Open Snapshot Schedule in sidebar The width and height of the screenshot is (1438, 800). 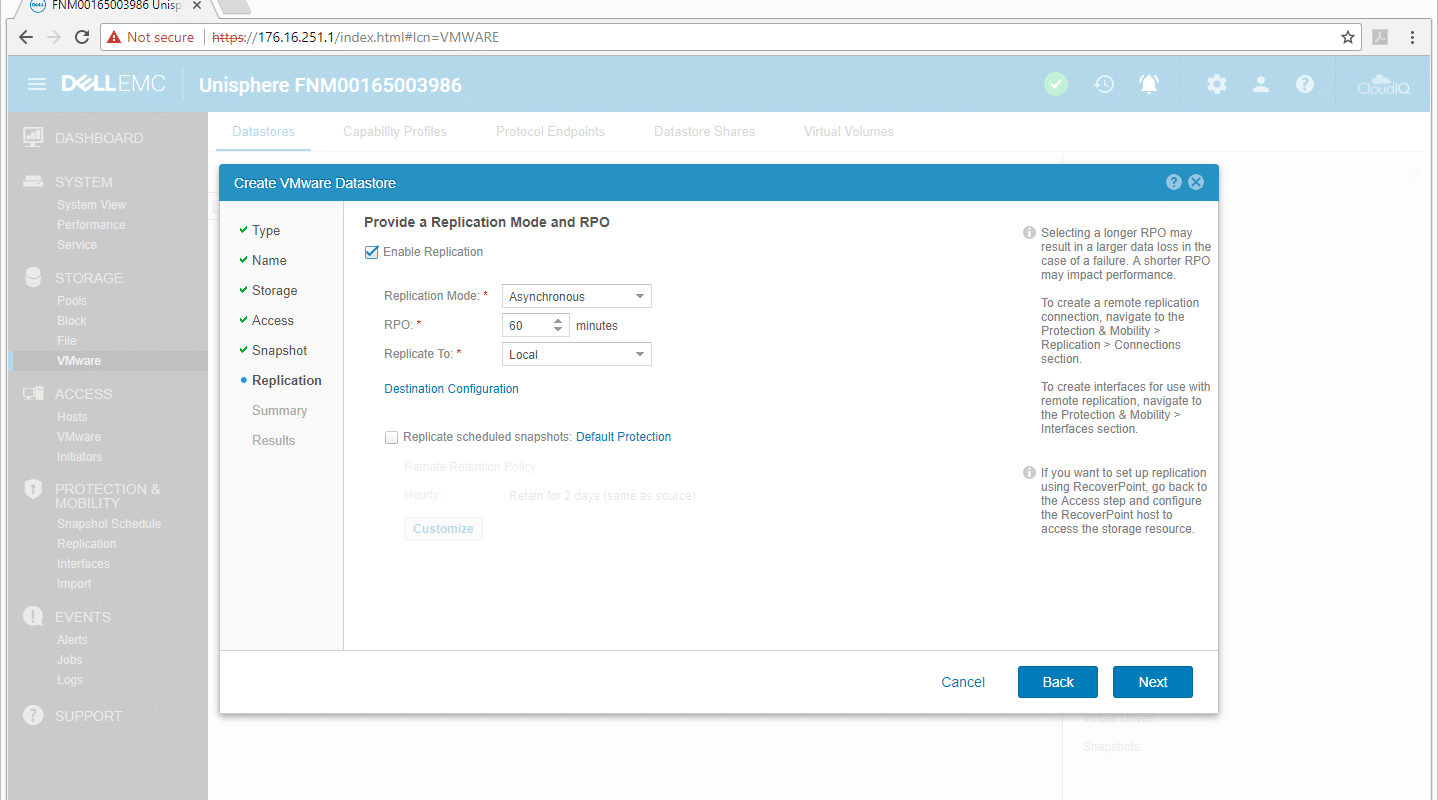pos(109,524)
